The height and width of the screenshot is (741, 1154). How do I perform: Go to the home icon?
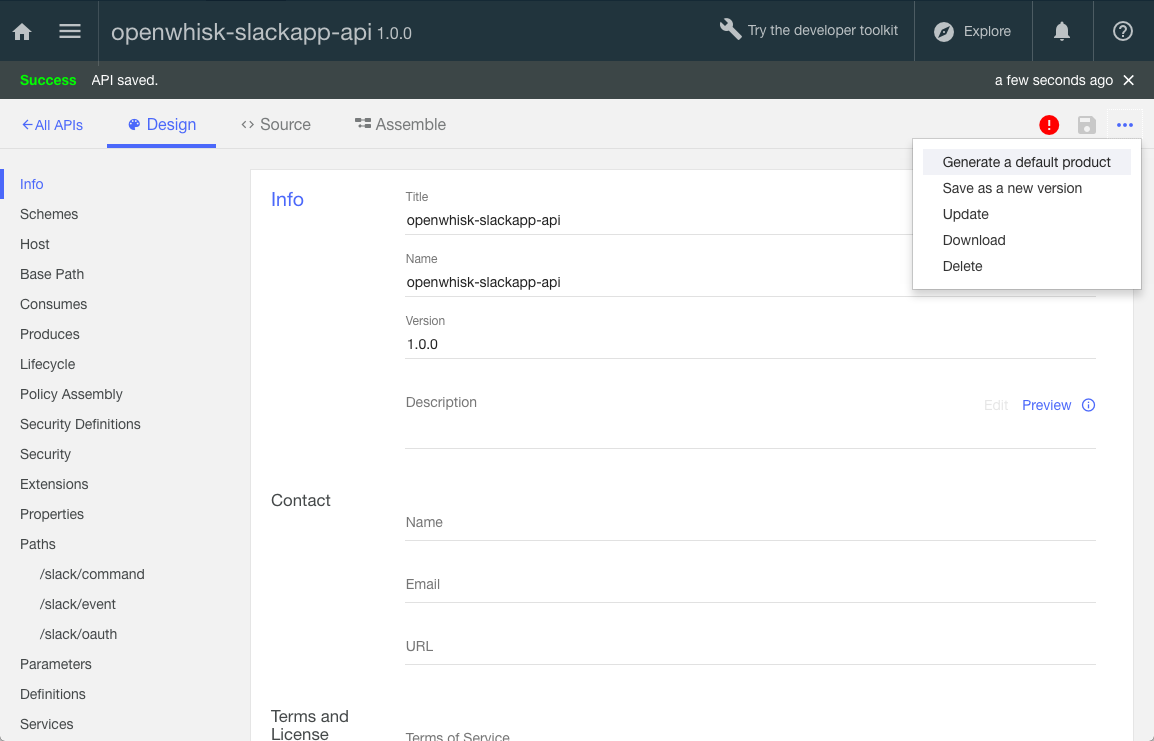(22, 32)
